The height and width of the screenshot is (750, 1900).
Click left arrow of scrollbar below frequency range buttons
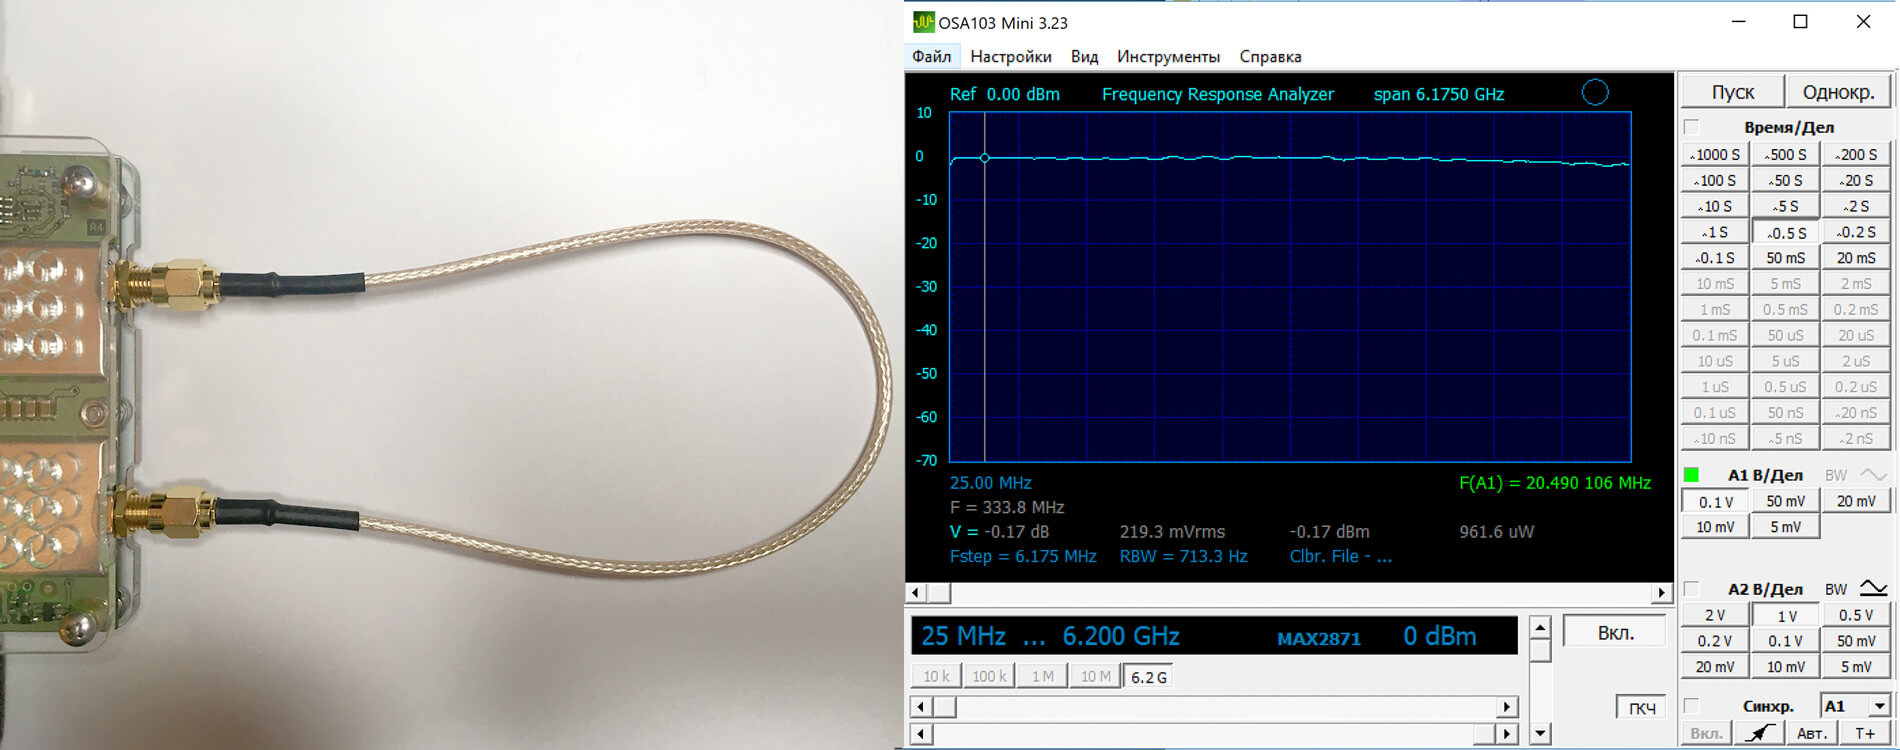[920, 707]
